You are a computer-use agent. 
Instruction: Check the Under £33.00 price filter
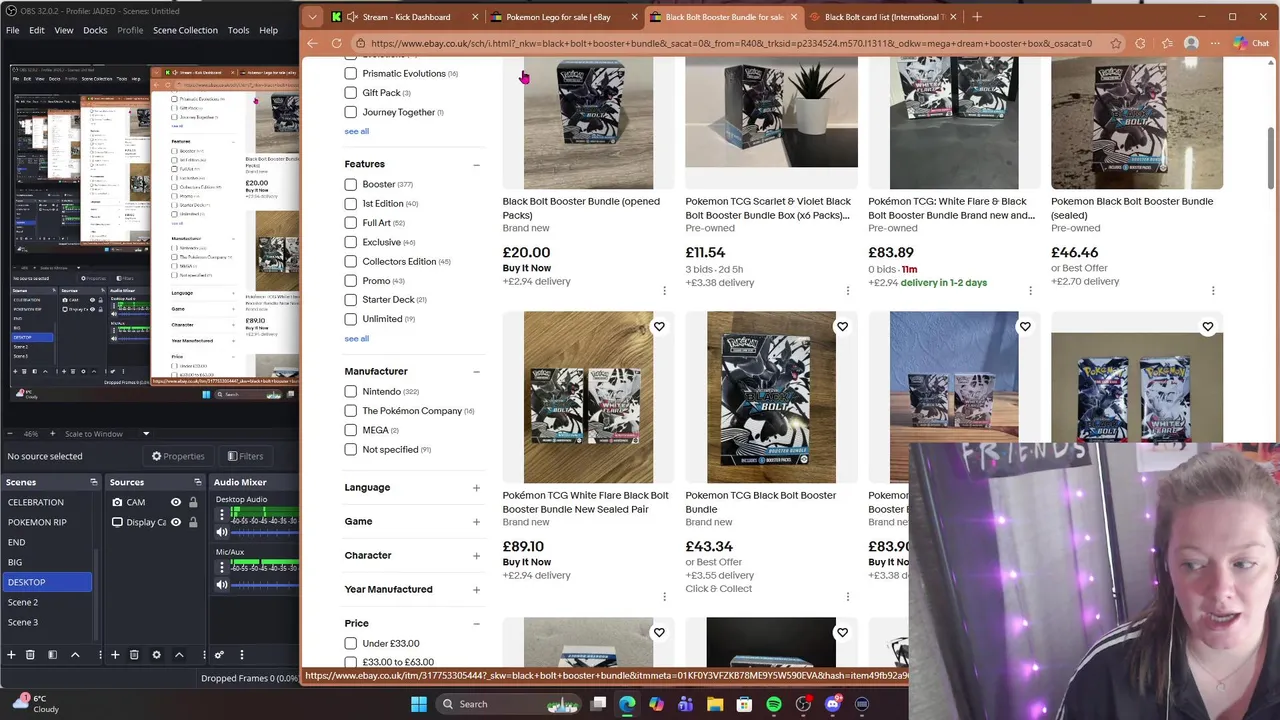pos(350,643)
